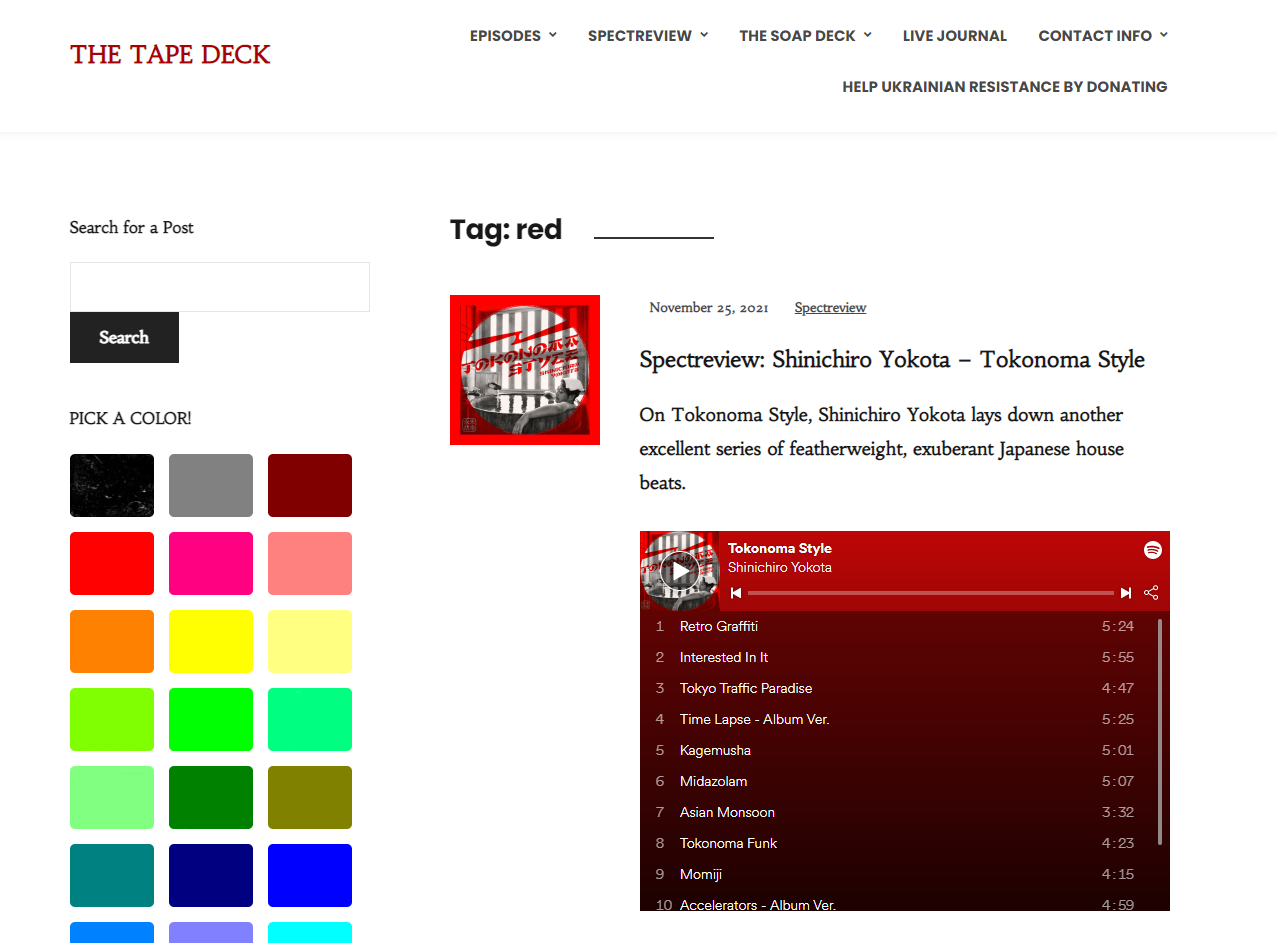Open the Spectreview nav menu item
1277x943 pixels.
[x=640, y=36]
